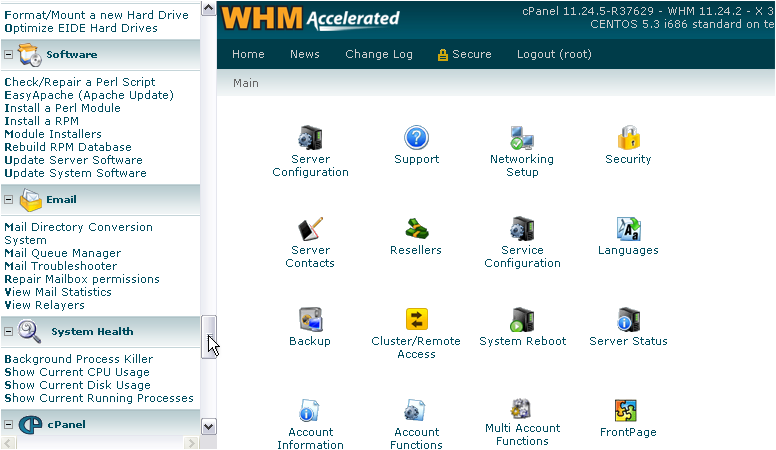Collapse the cPanel section
776x450 pixels.
click(x=8, y=424)
